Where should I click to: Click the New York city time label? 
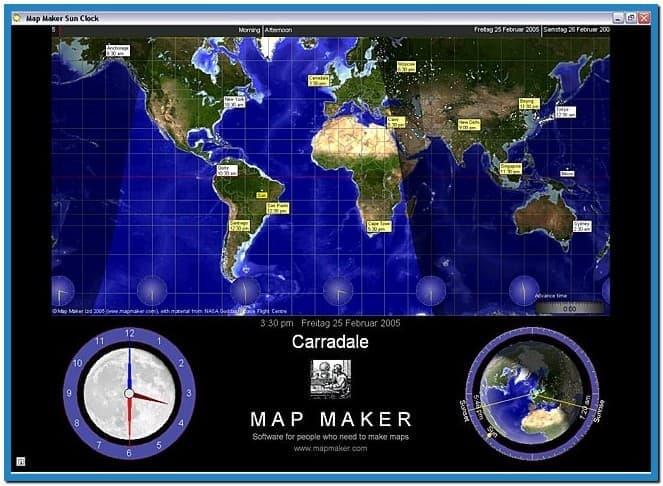point(235,102)
